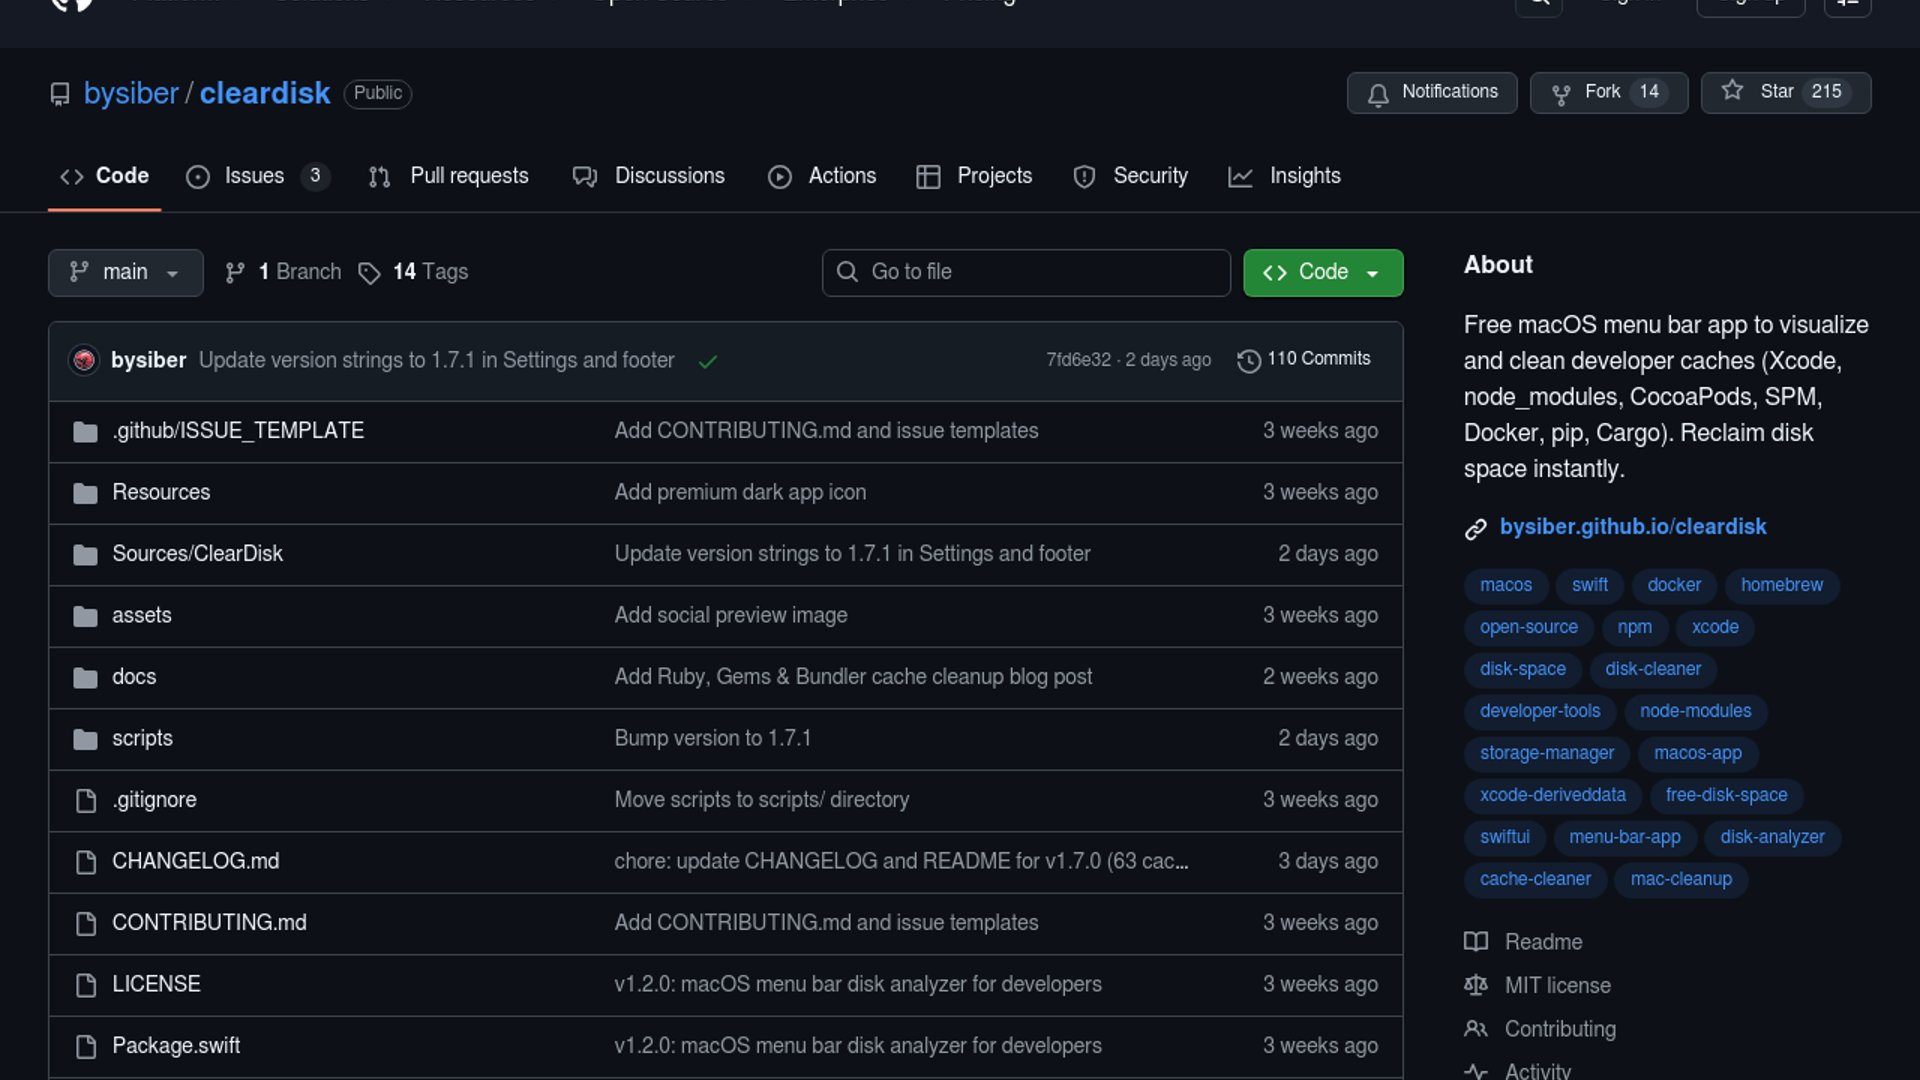Click the Fork repository icon
The image size is (1920, 1080).
[1560, 94]
